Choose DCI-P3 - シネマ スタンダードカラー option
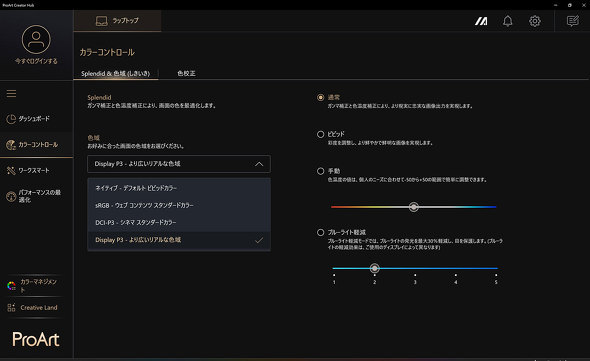This screenshot has width=590, height=361. [x=179, y=222]
